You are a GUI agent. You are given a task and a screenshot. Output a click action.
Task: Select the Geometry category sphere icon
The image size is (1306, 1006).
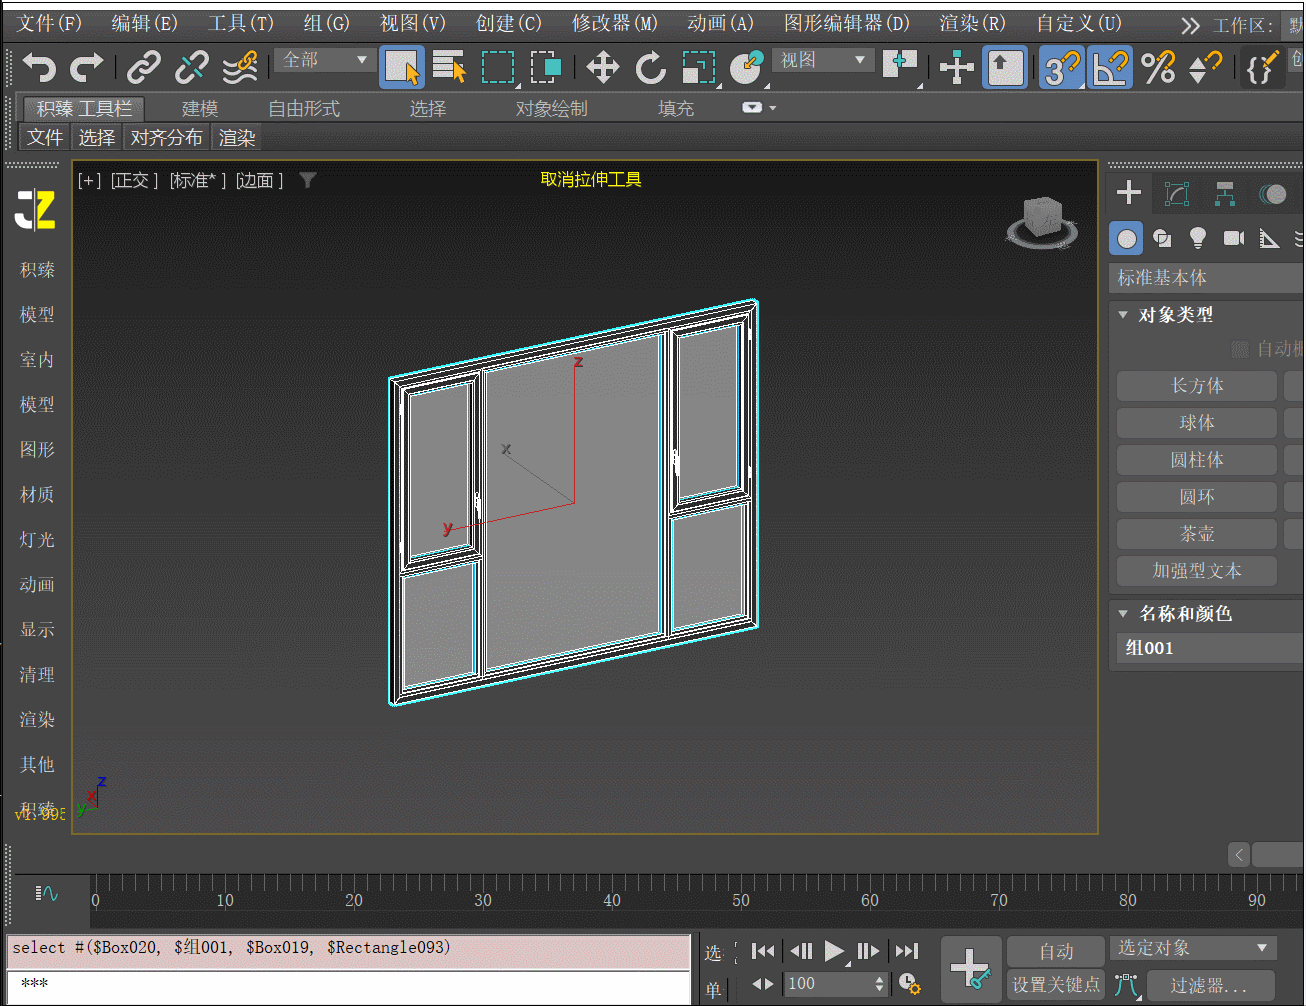pos(1127,238)
